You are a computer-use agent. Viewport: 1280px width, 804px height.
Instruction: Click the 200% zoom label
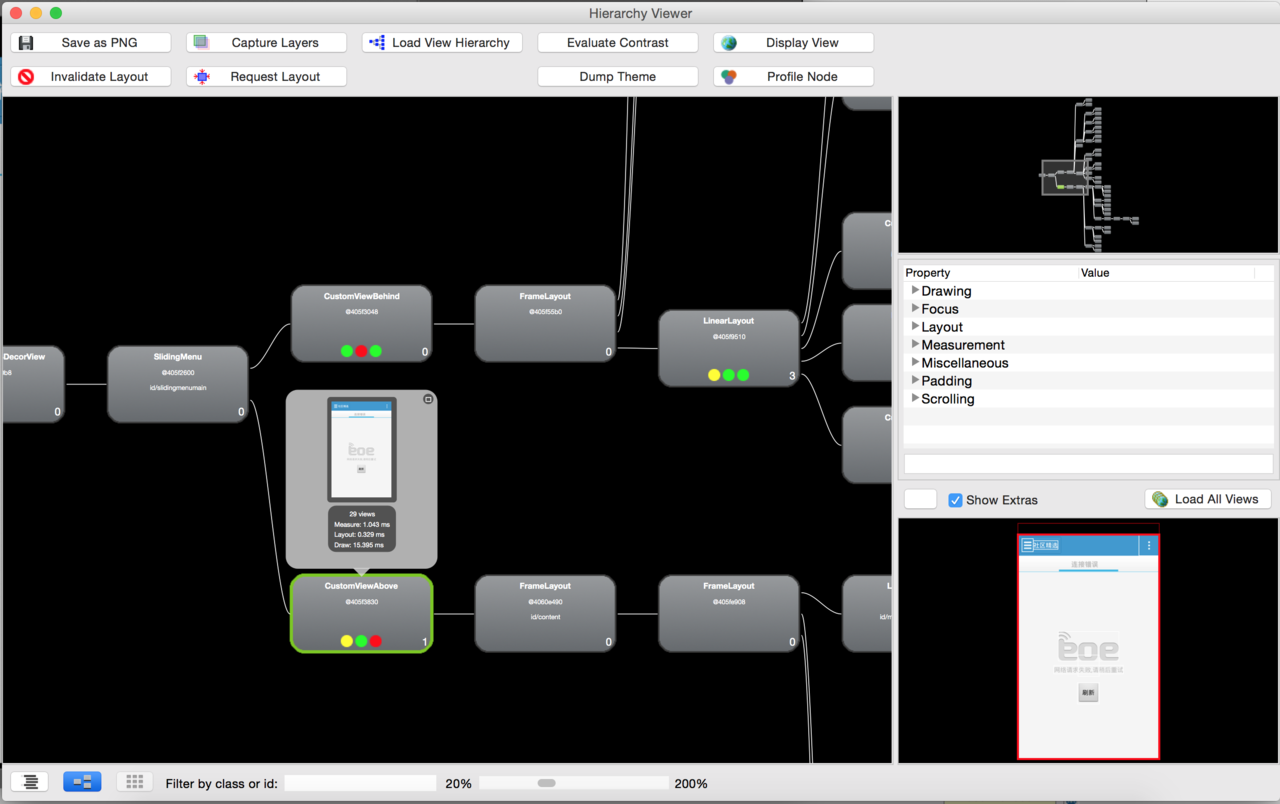[691, 784]
